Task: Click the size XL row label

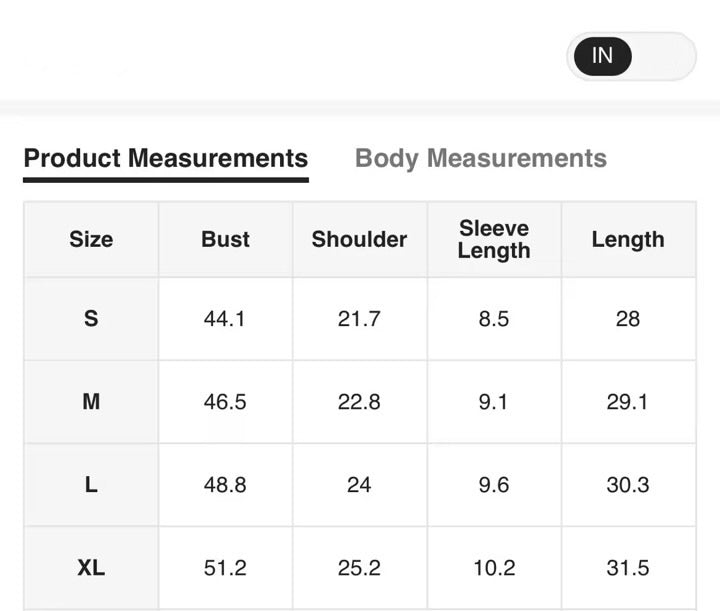Action: tap(91, 568)
